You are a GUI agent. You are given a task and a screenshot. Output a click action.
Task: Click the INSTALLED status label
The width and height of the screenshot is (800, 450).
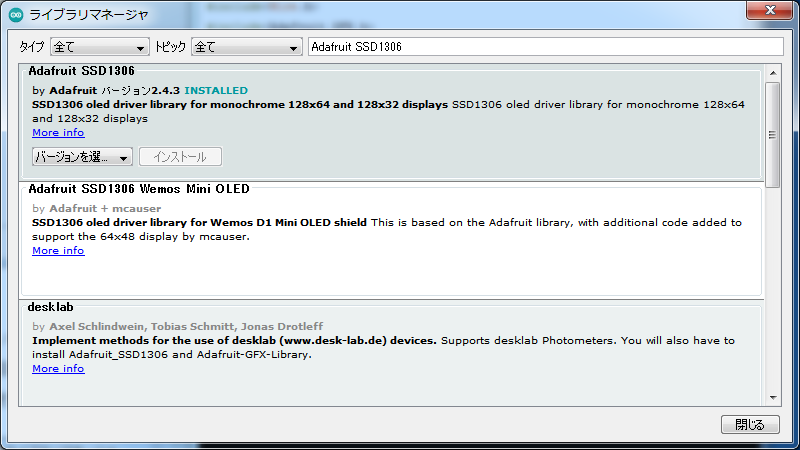coord(216,90)
